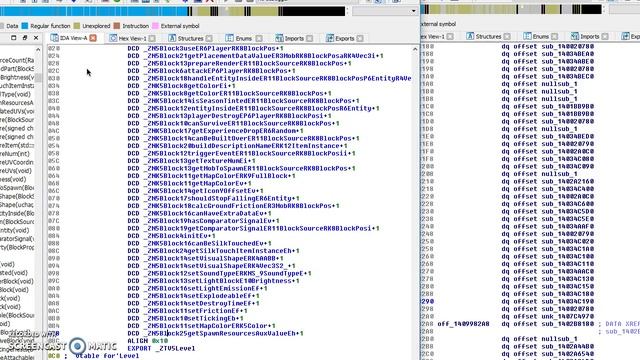This screenshot has height=360, width=640.
Task: Click the functions list scrollbar up arrow
Action: click(38, 50)
